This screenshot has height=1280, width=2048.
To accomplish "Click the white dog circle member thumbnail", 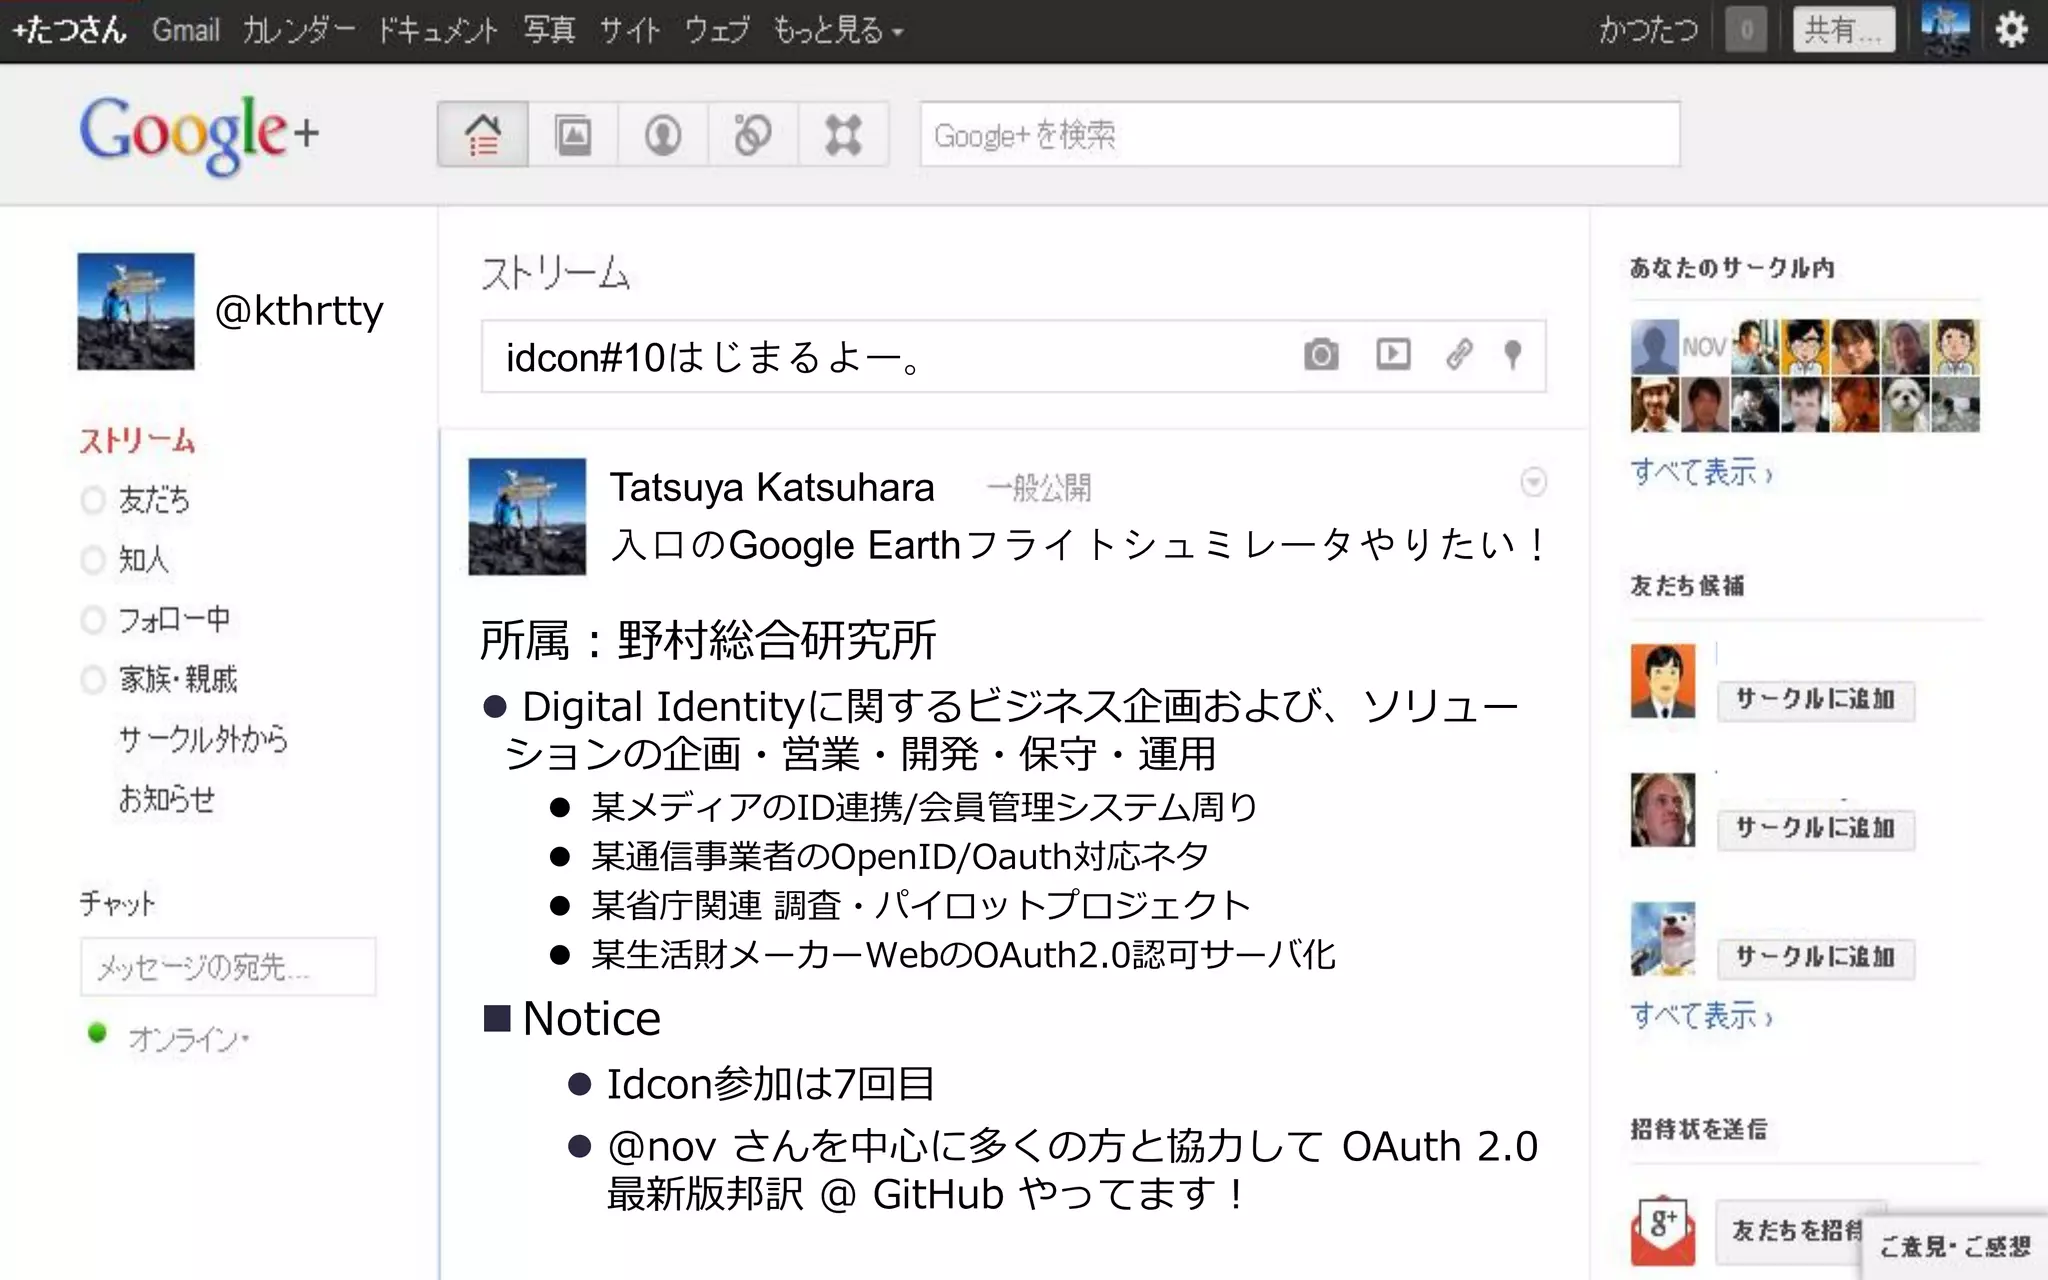I will pyautogui.click(x=1906, y=403).
